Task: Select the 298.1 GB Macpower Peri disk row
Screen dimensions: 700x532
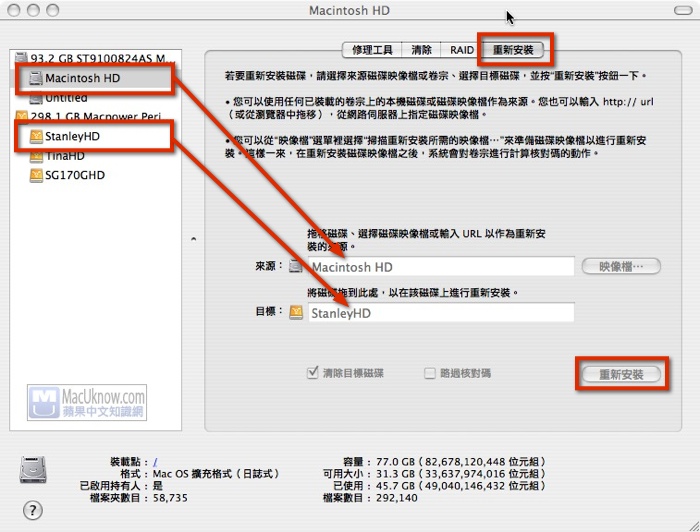Action: coord(96,116)
